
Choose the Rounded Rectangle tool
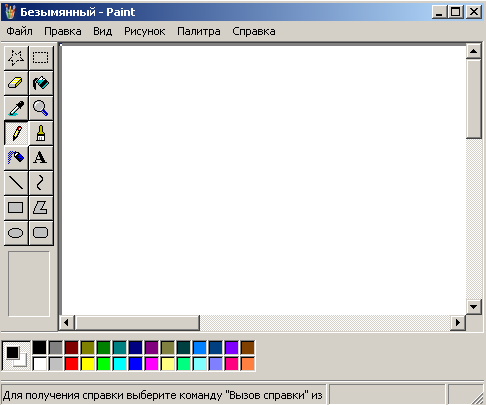click(41, 233)
